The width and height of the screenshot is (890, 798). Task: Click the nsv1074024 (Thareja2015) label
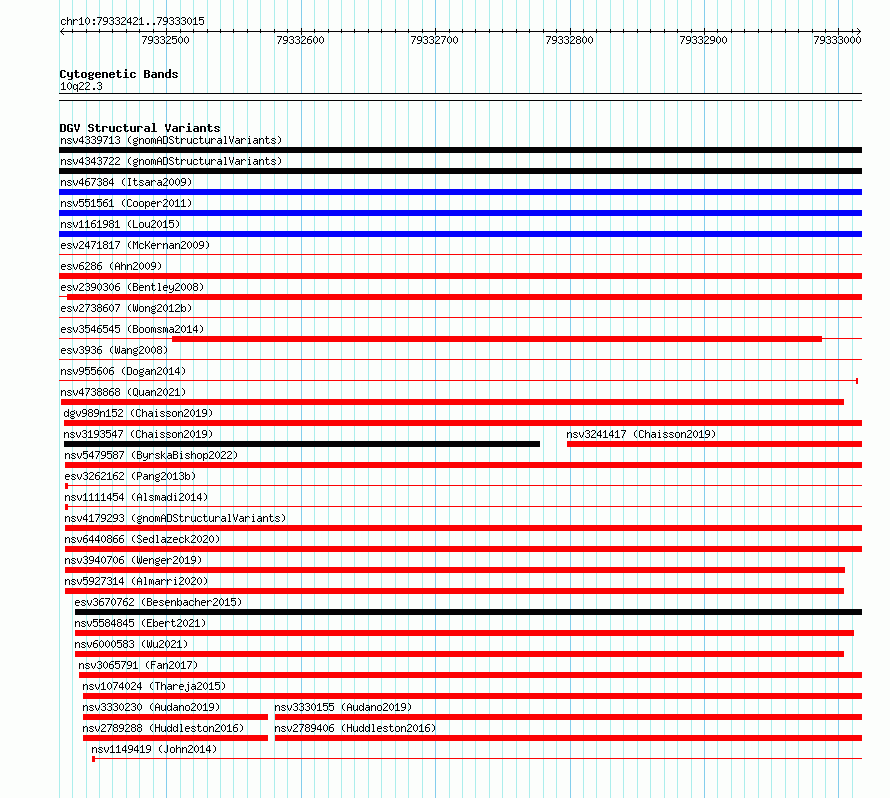tap(154, 686)
